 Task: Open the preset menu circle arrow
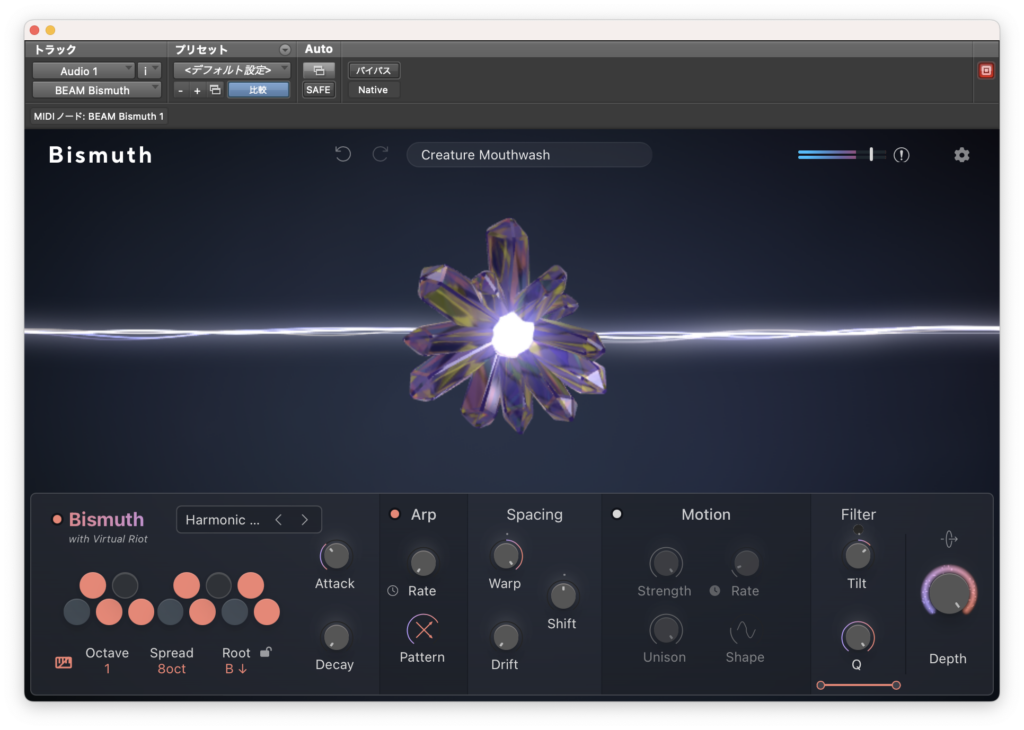285,50
